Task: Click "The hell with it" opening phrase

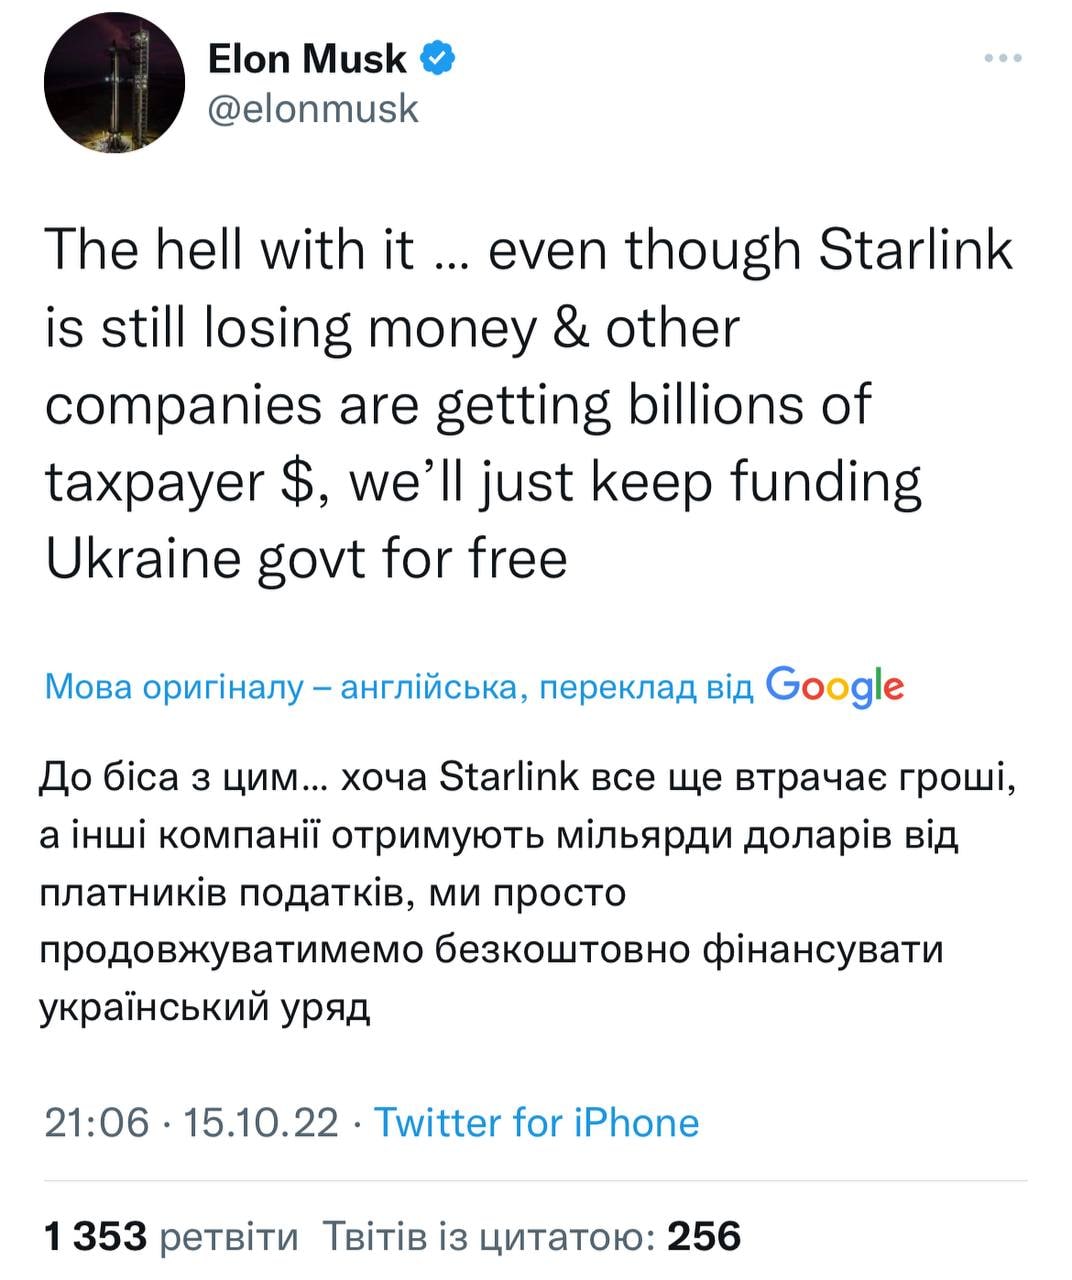Action: pyautogui.click(x=229, y=250)
